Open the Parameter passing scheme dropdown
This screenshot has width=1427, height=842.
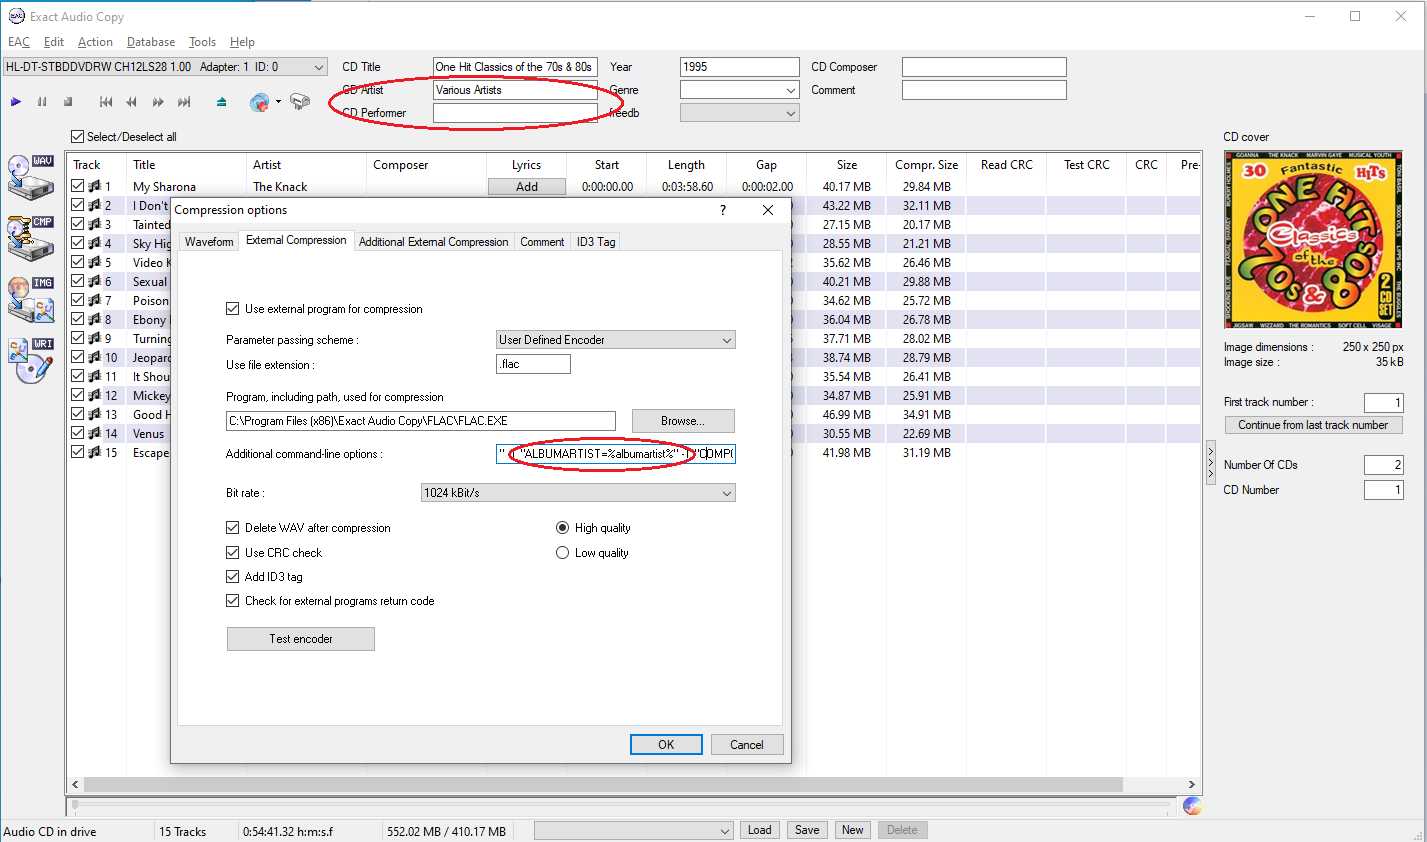[615, 340]
